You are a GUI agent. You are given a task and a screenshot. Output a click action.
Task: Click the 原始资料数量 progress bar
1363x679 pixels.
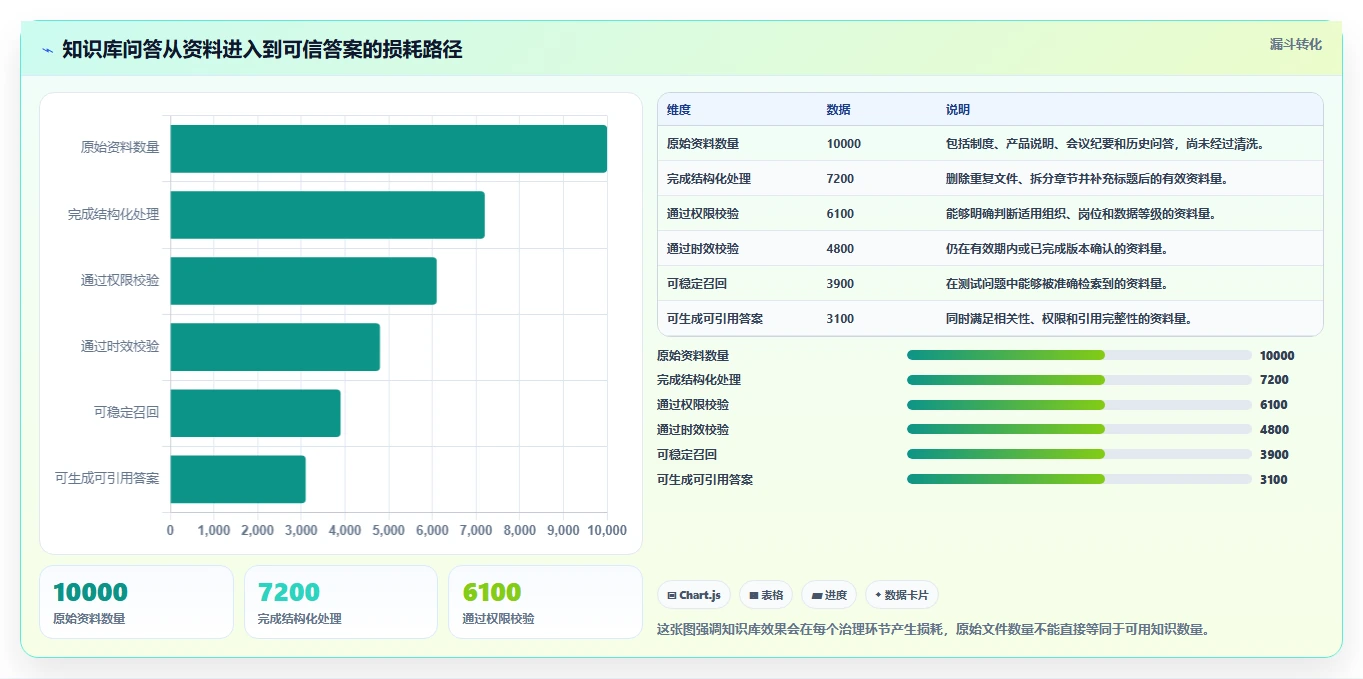[1079, 355]
